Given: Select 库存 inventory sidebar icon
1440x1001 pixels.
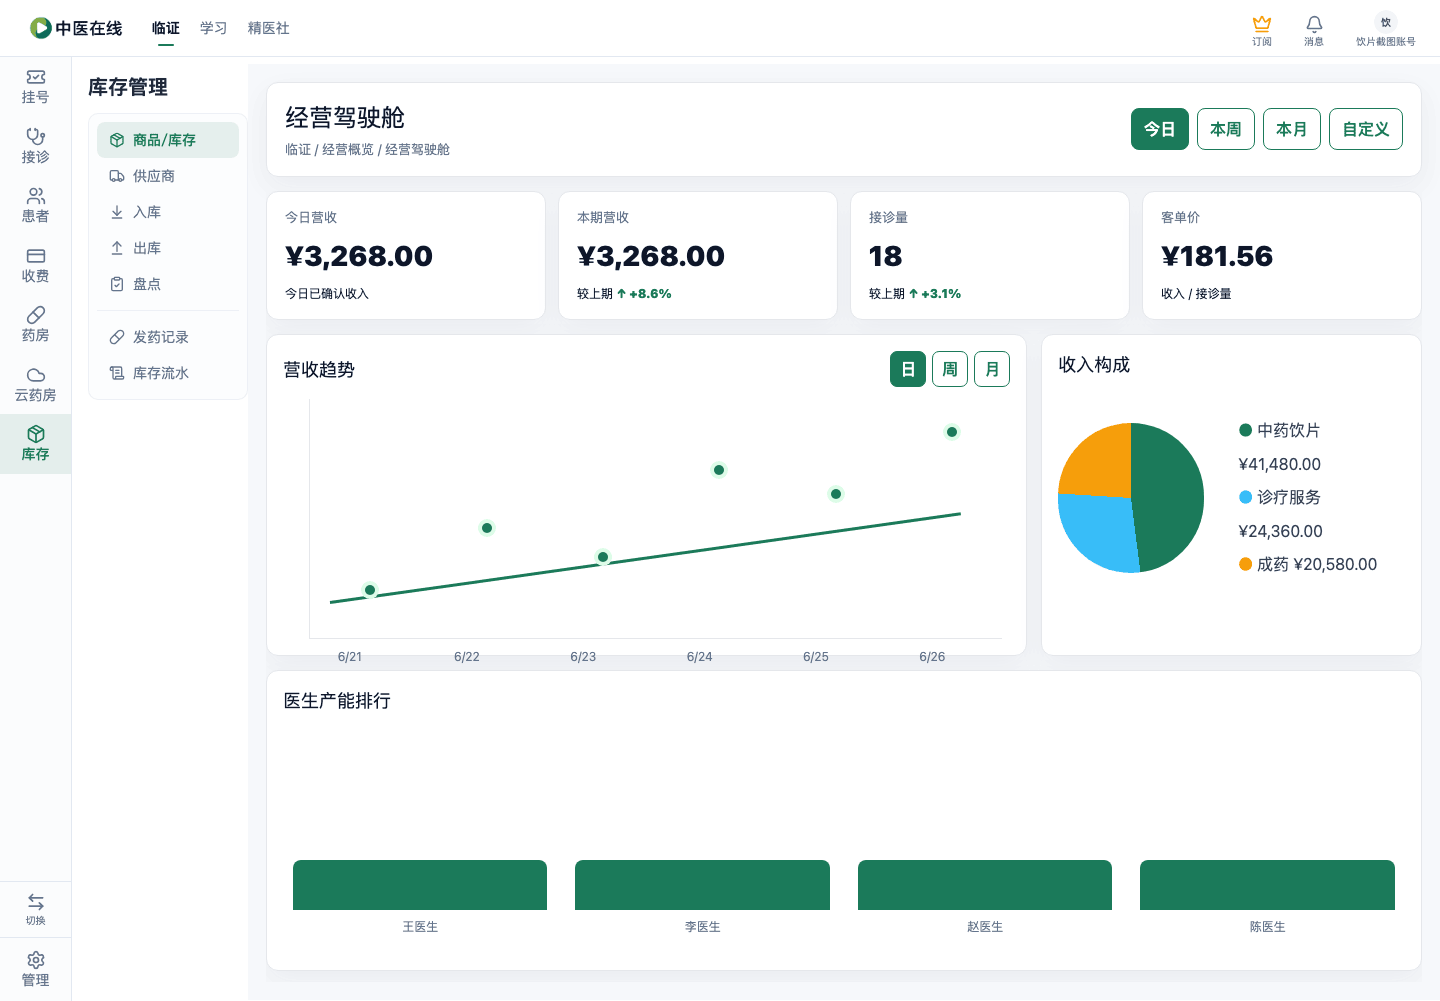Looking at the screenshot, I should (x=35, y=444).
